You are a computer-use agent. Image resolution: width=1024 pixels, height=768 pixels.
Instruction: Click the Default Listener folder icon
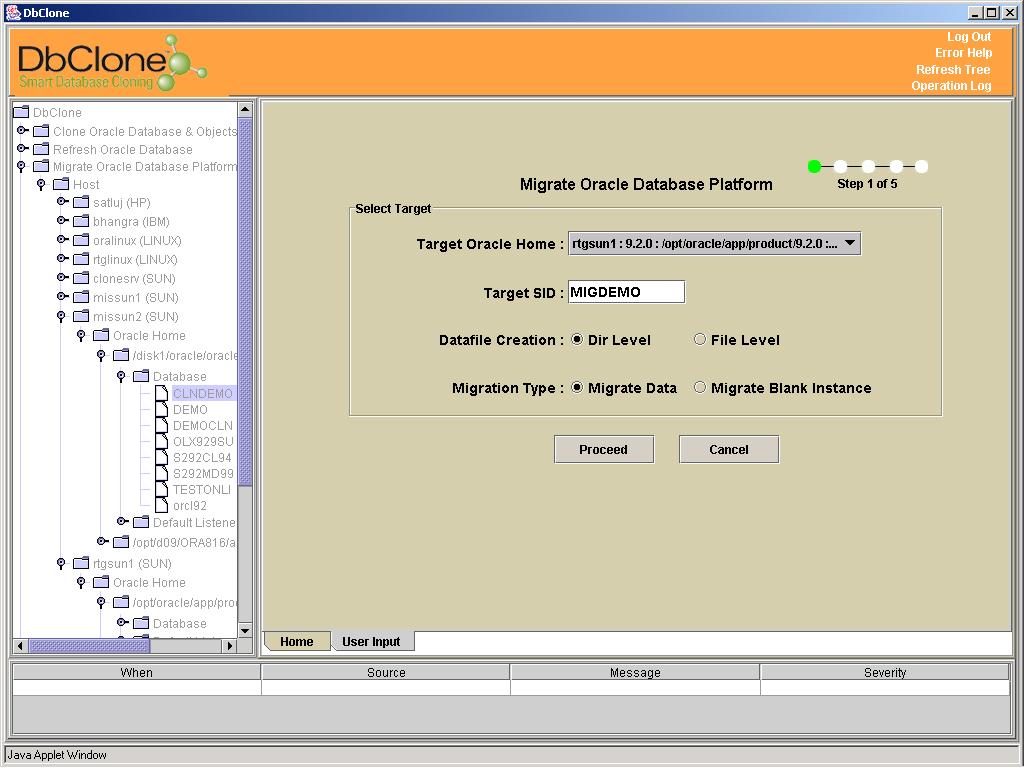141,522
